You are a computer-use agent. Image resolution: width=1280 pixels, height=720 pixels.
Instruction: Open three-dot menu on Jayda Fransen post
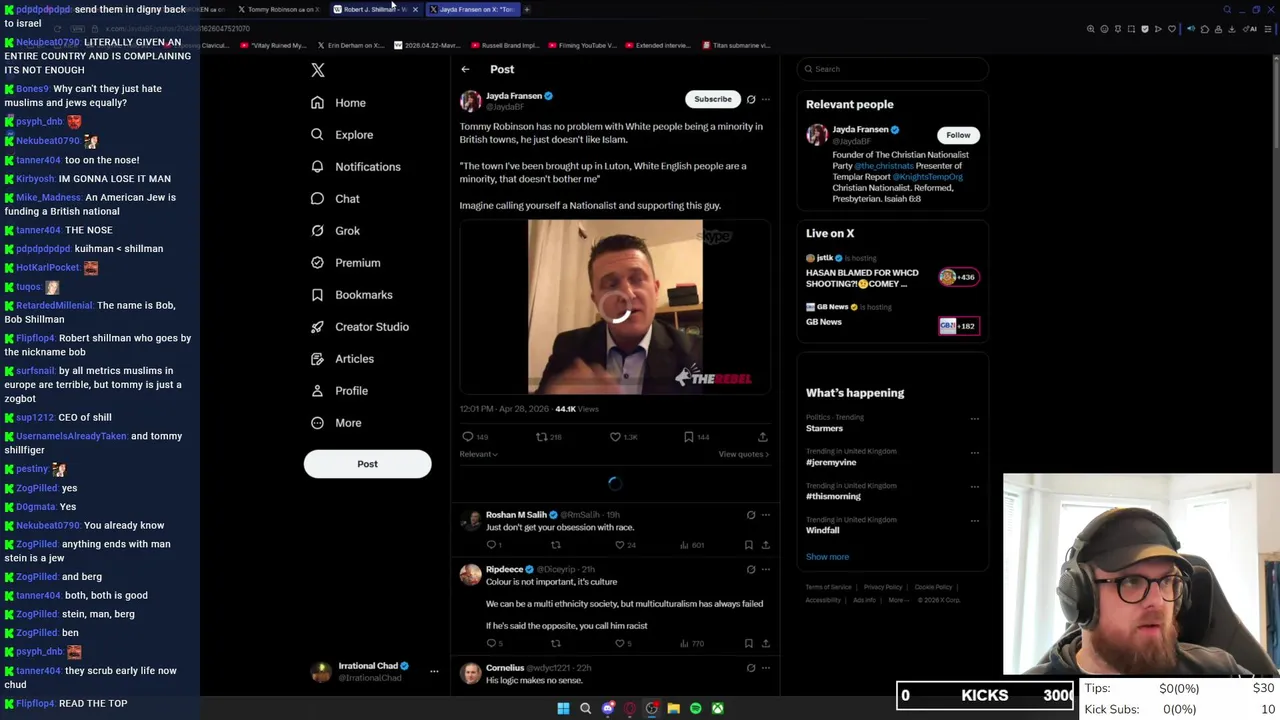(x=765, y=99)
